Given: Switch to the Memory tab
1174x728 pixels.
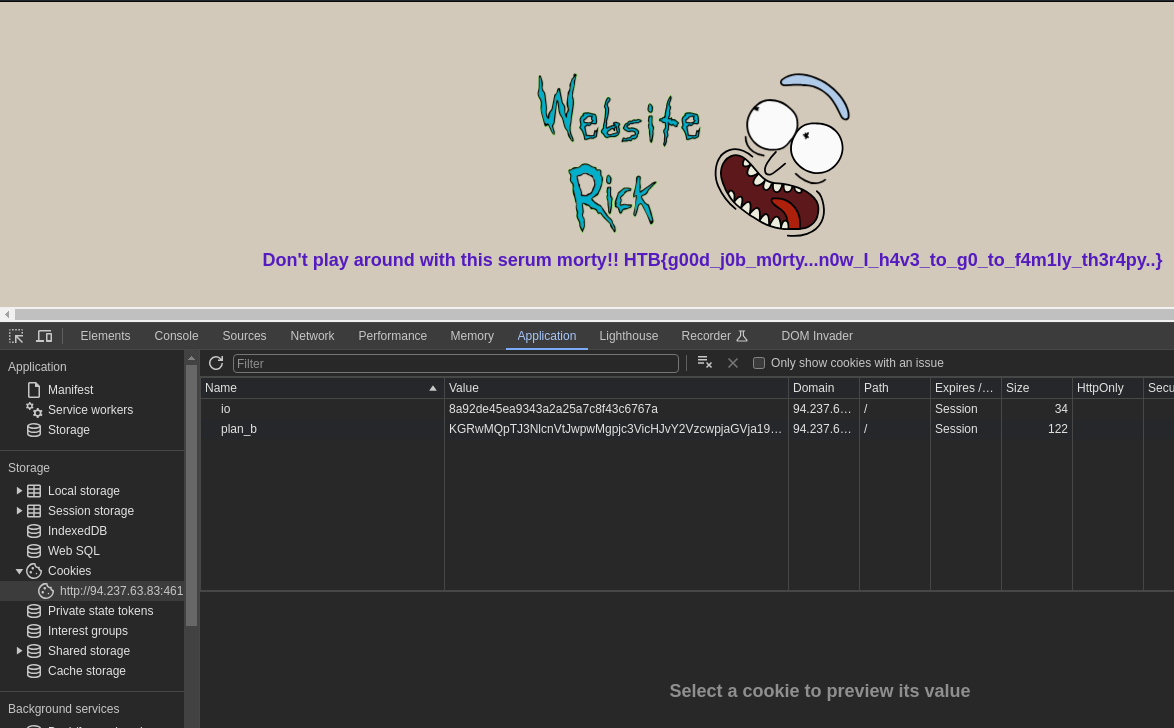Looking at the screenshot, I should (x=472, y=336).
